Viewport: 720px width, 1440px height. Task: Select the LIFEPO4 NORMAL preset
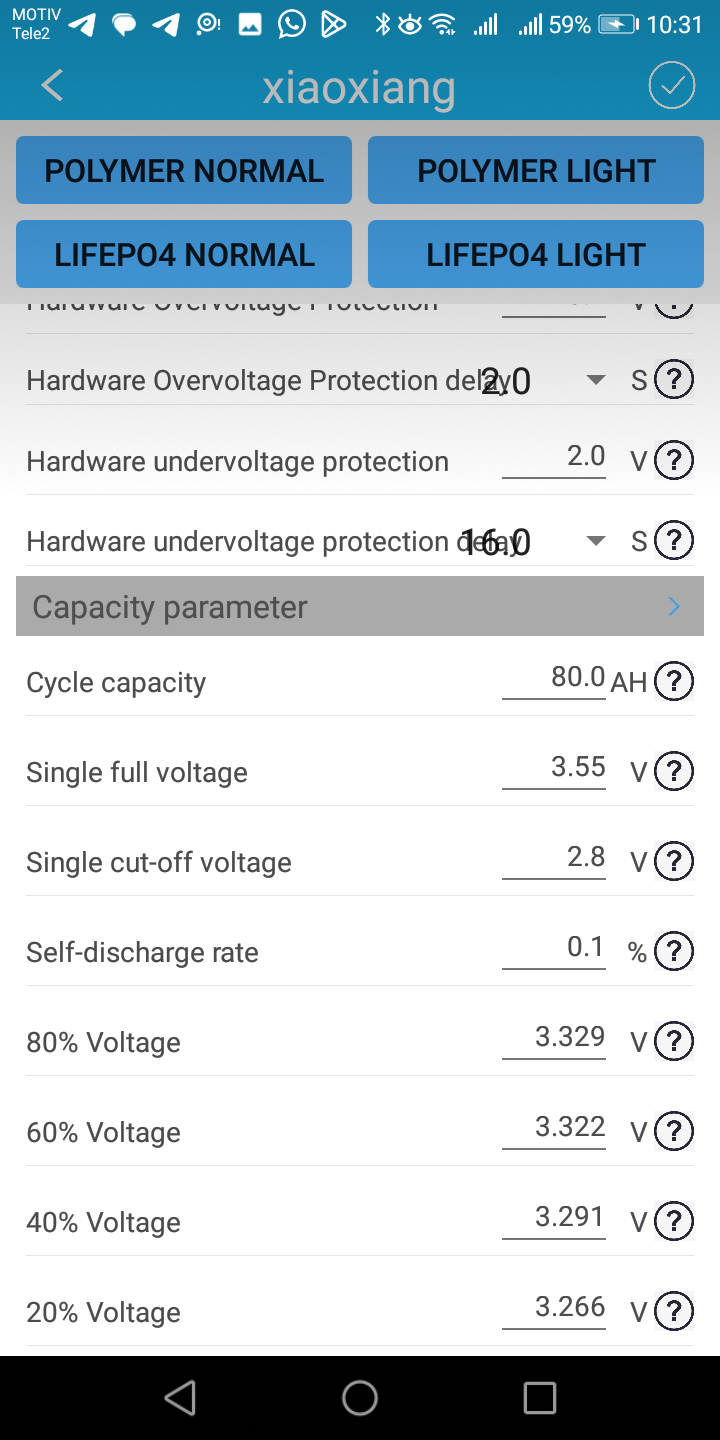[184, 255]
